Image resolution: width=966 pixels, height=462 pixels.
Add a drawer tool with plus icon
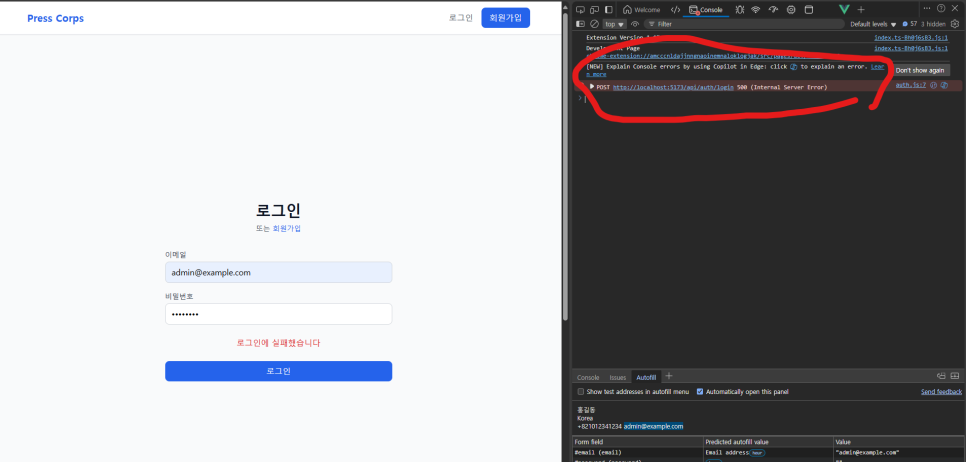click(669, 376)
